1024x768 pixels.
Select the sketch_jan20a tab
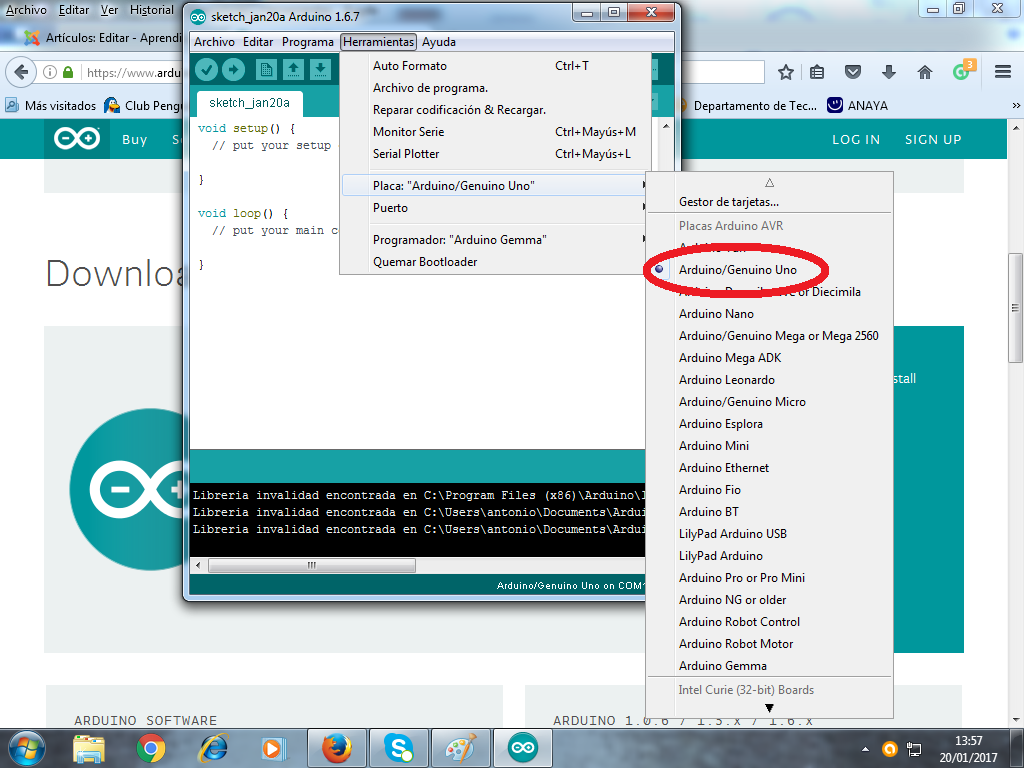pyautogui.click(x=249, y=103)
